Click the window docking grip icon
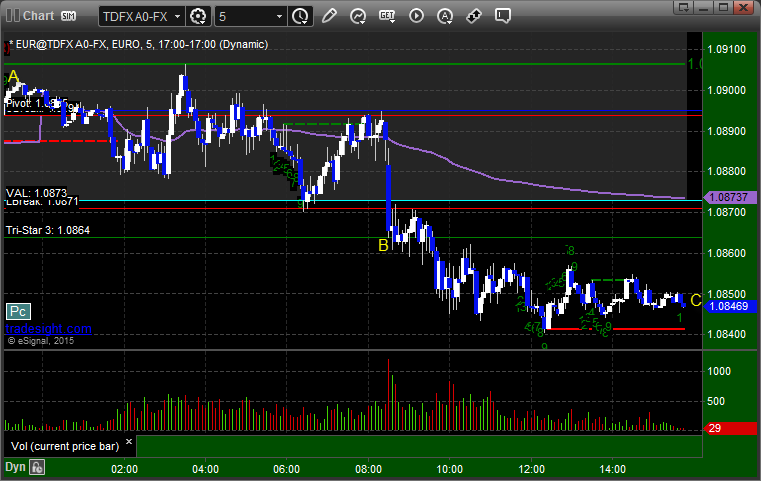761x481 pixels. point(12,16)
